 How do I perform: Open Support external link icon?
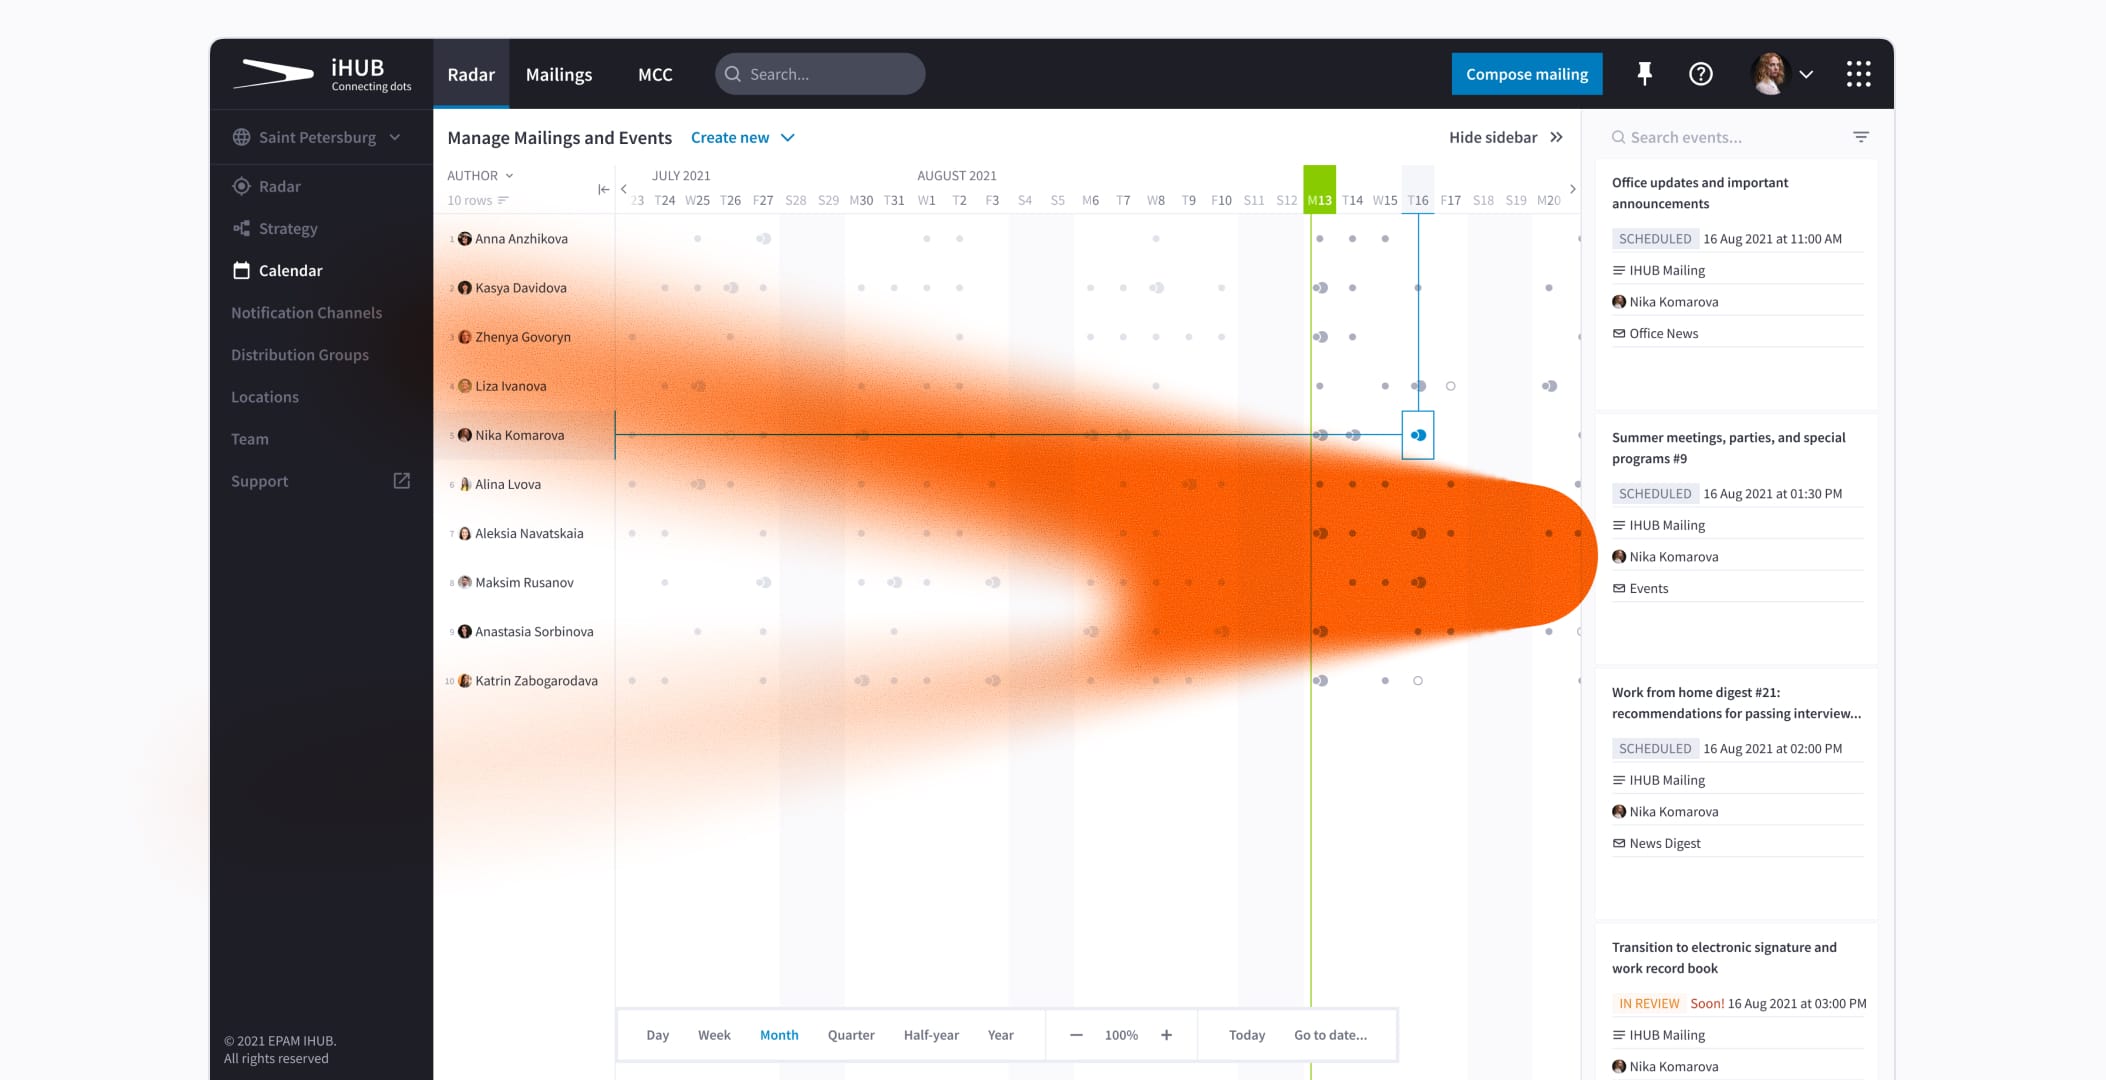(401, 481)
